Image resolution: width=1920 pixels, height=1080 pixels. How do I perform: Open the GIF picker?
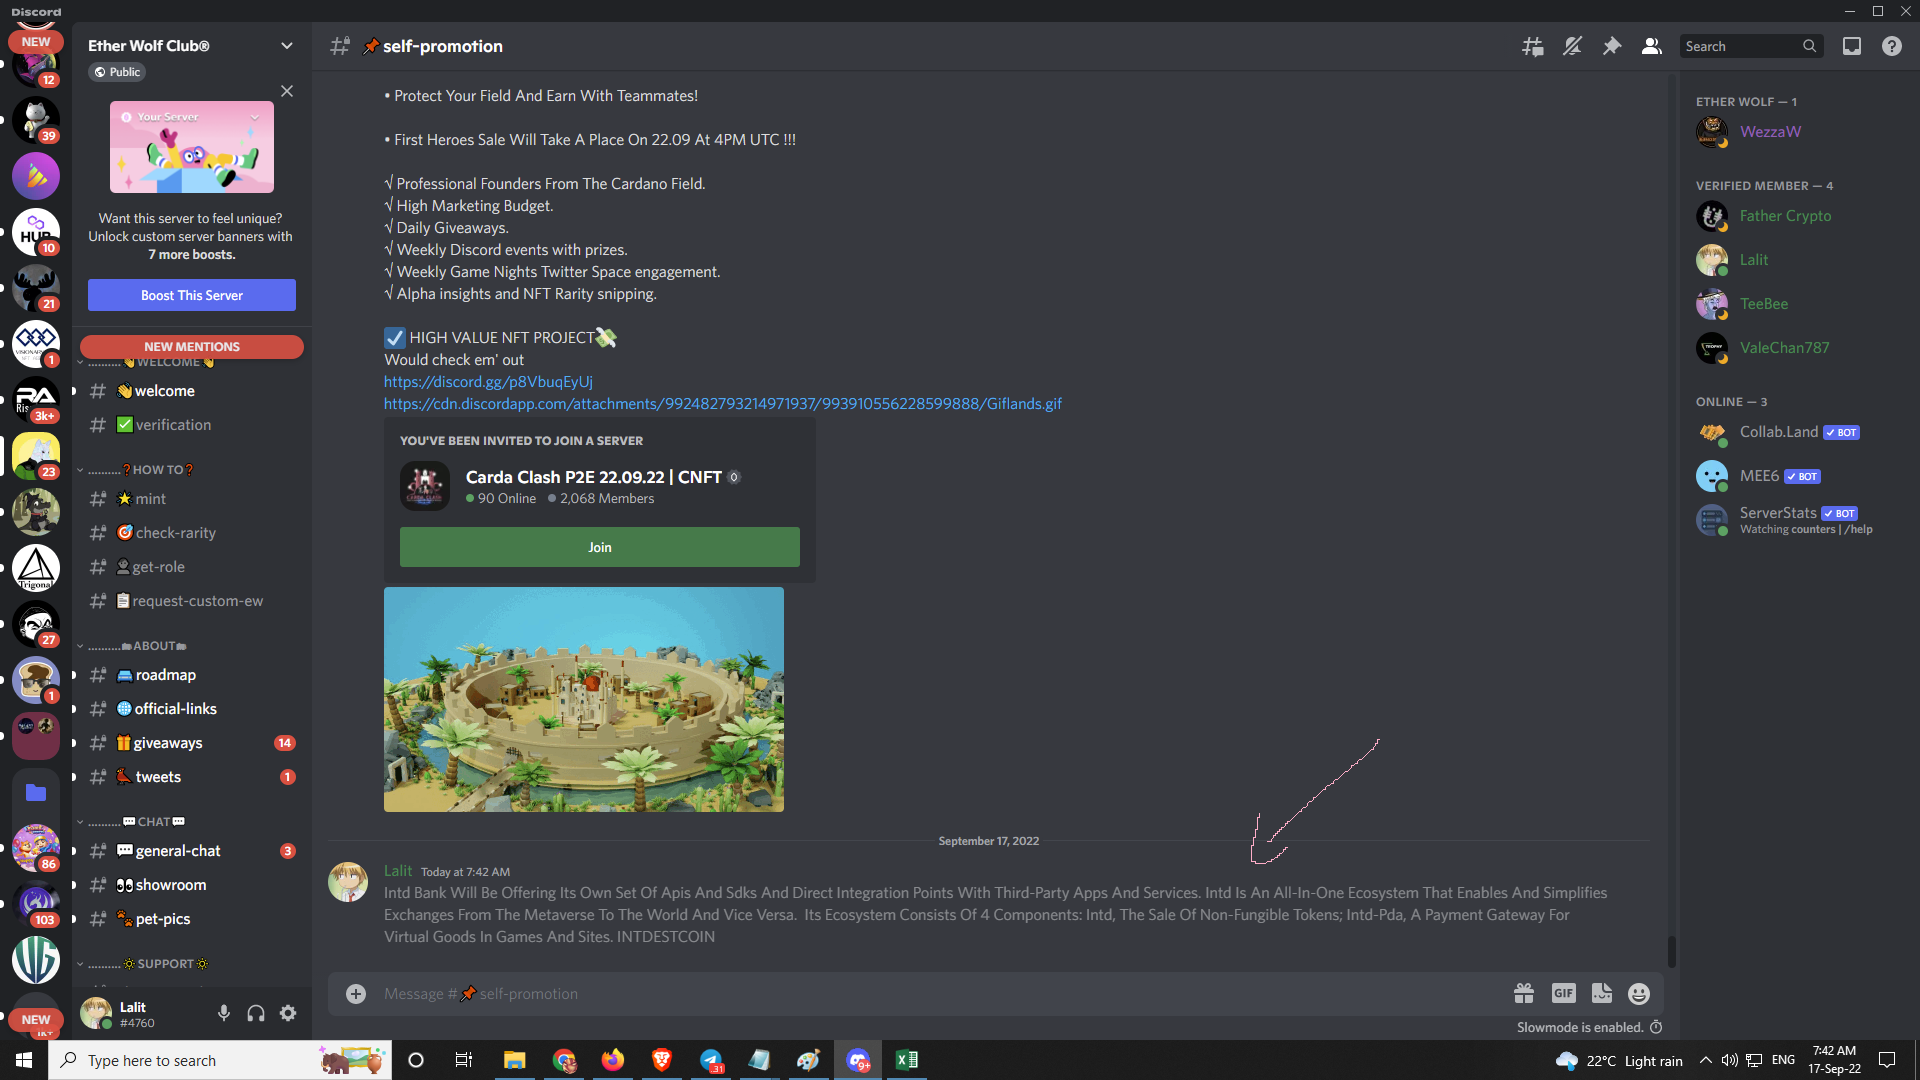[x=1564, y=993]
